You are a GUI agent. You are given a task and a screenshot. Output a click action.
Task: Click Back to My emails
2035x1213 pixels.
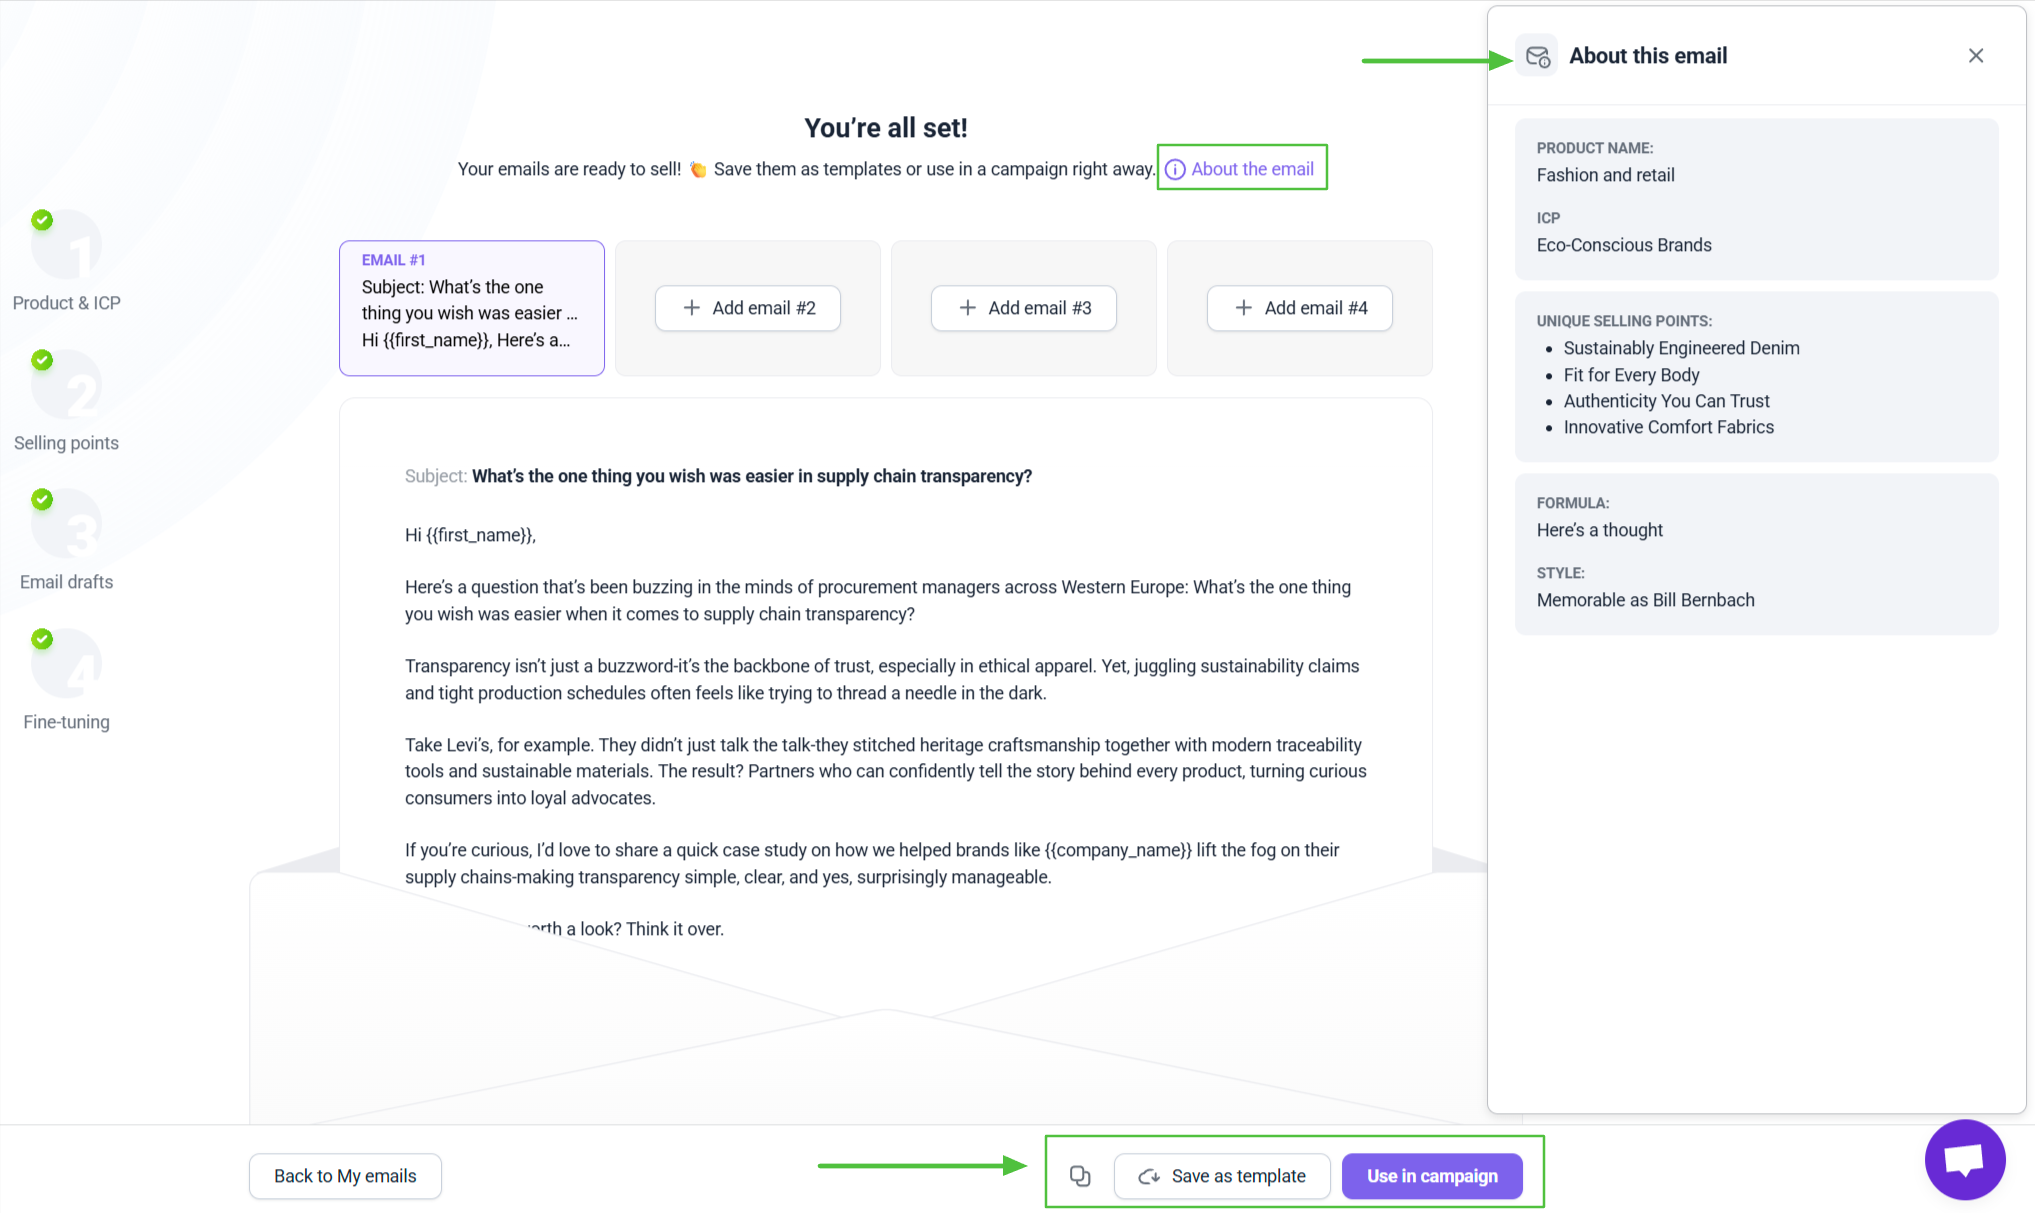[345, 1176]
